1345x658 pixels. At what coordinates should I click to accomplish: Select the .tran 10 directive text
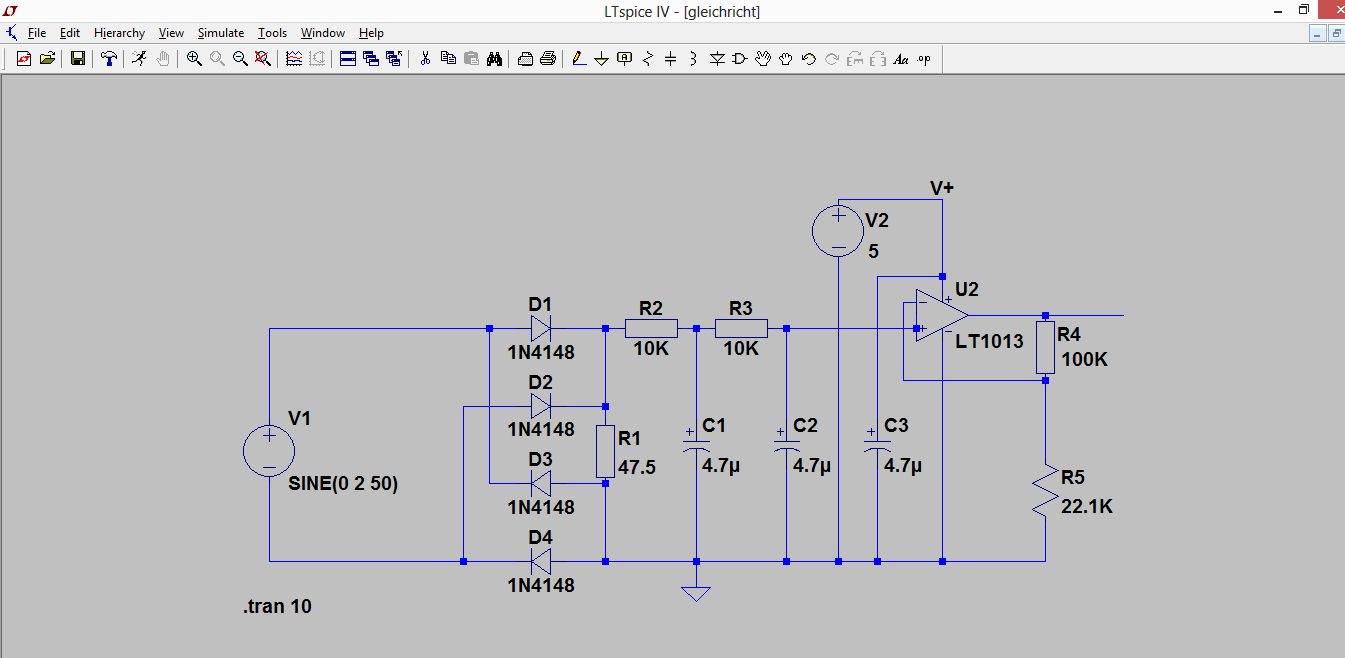point(277,606)
